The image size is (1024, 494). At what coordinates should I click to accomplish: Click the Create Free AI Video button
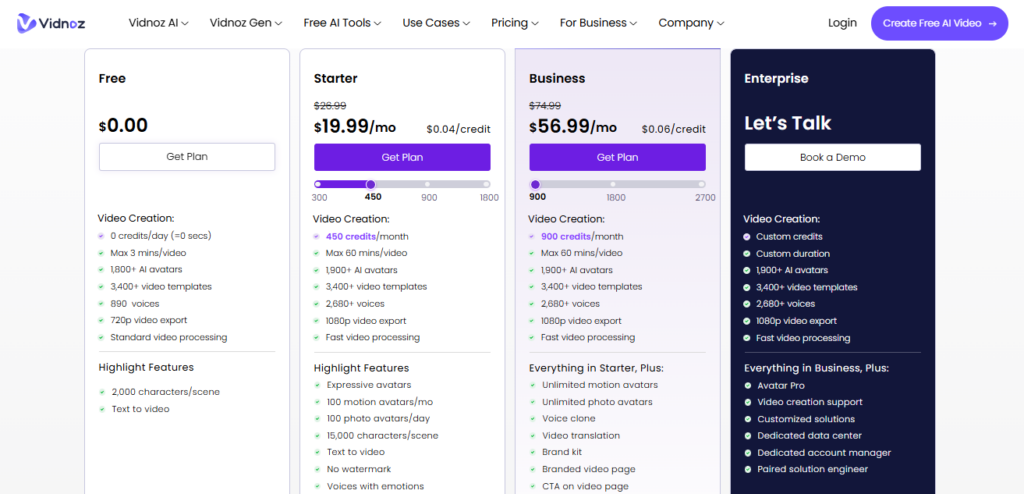point(940,24)
